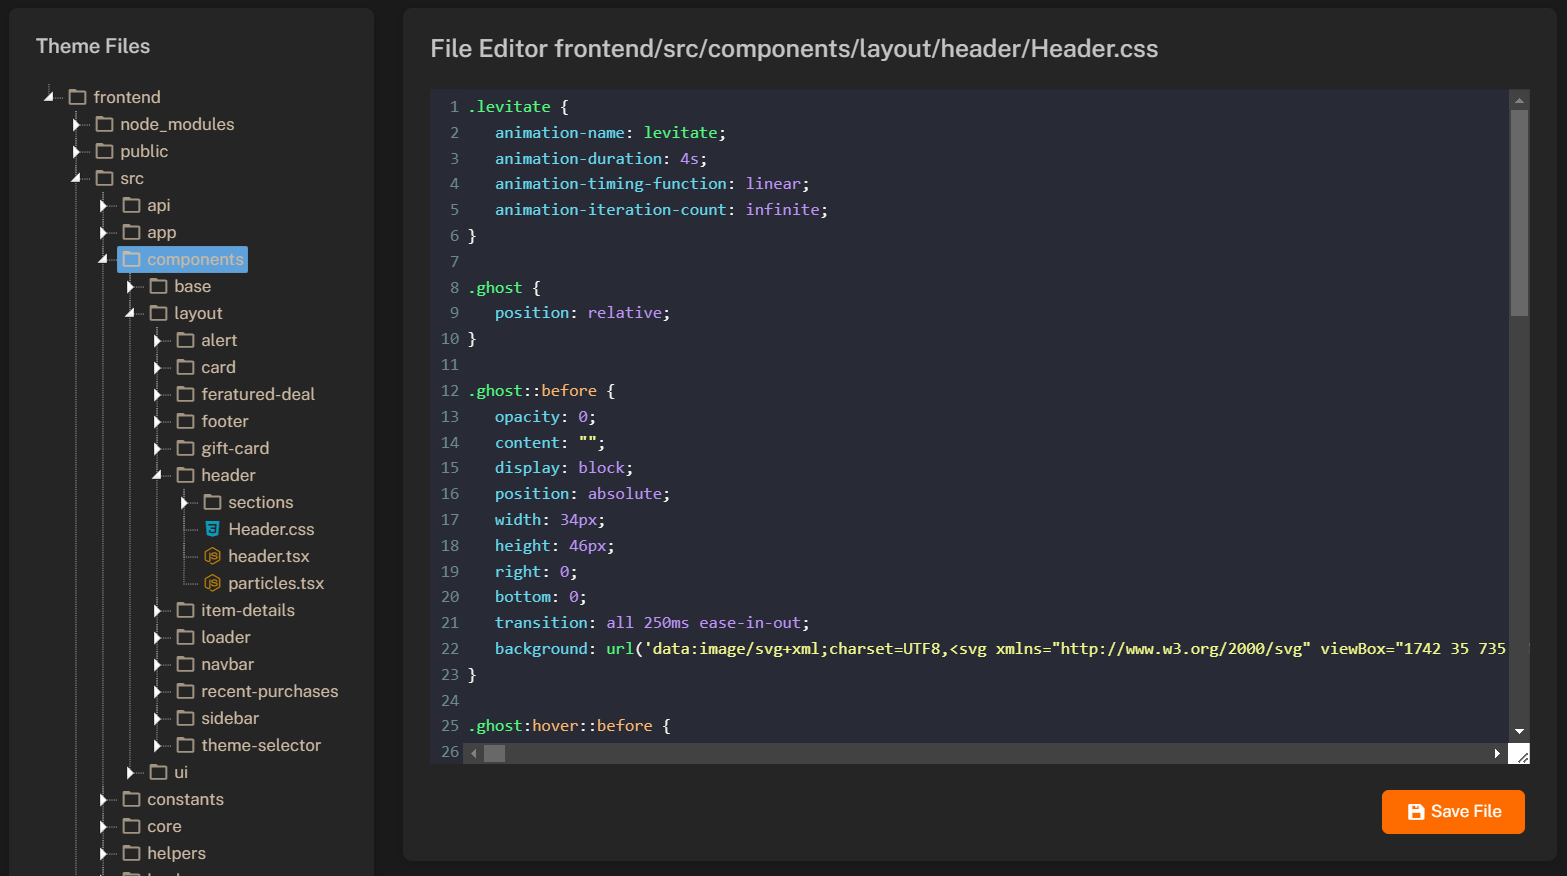Click the editor scroll down arrow
The width and height of the screenshot is (1567, 876).
pyautogui.click(x=1519, y=732)
